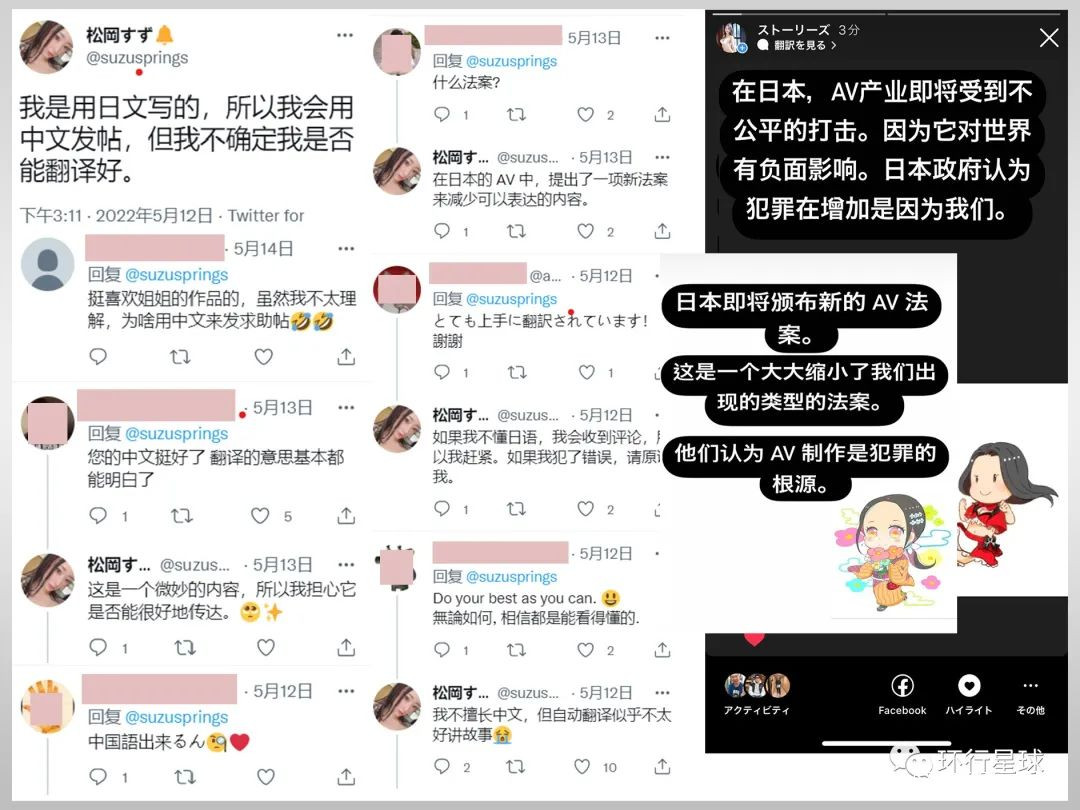Open more options on main 松岡すず tweet
Image resolution: width=1080 pixels, height=810 pixels.
(345, 35)
